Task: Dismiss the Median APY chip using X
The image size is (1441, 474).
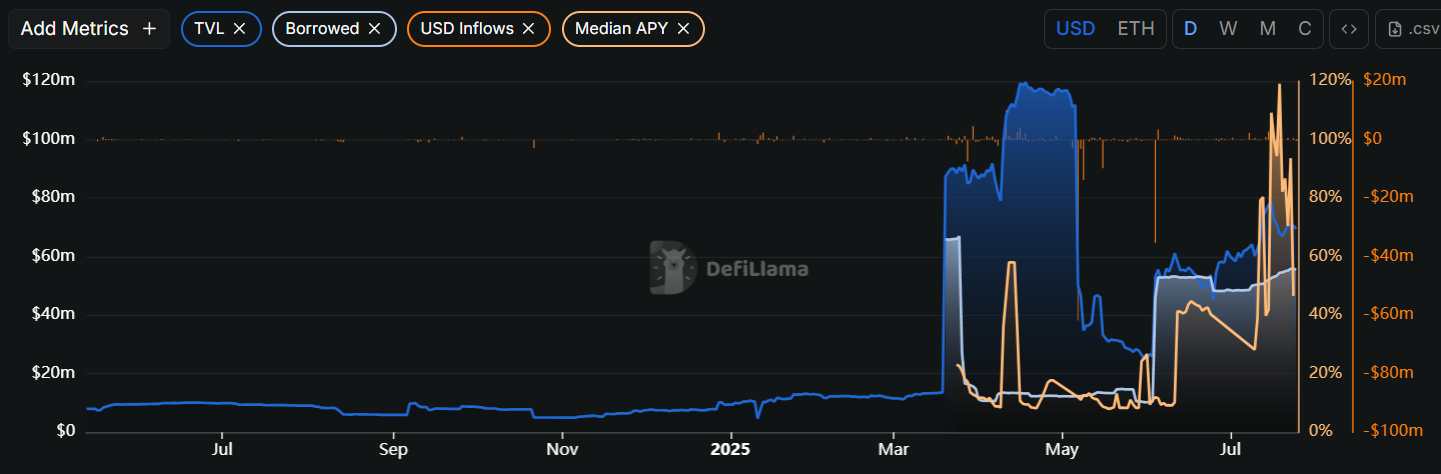Action: 684,29
